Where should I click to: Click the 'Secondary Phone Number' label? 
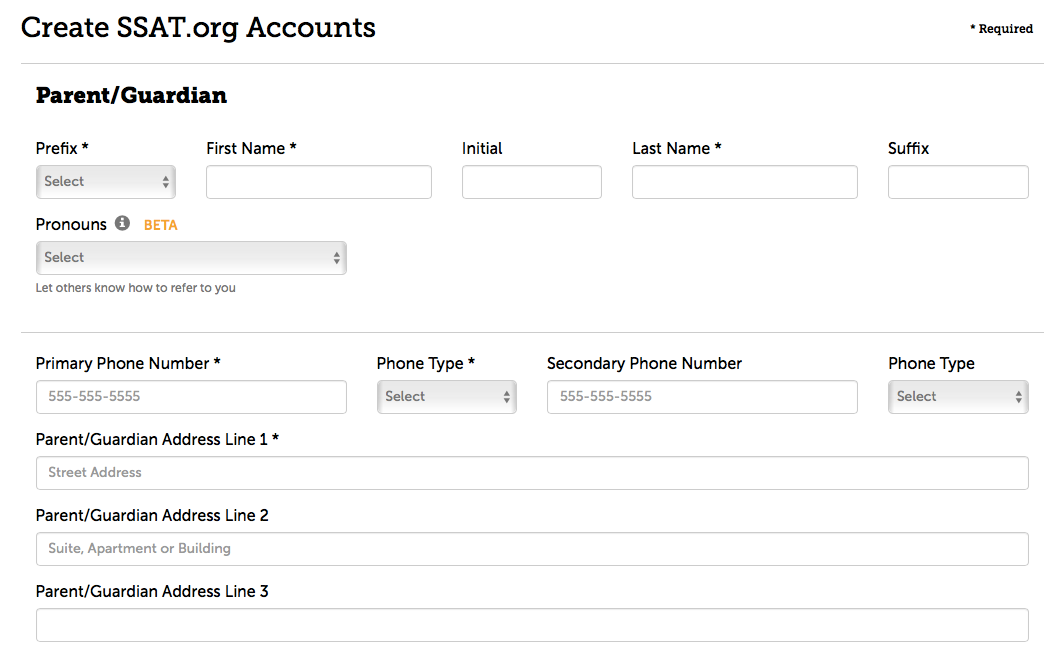(x=644, y=364)
